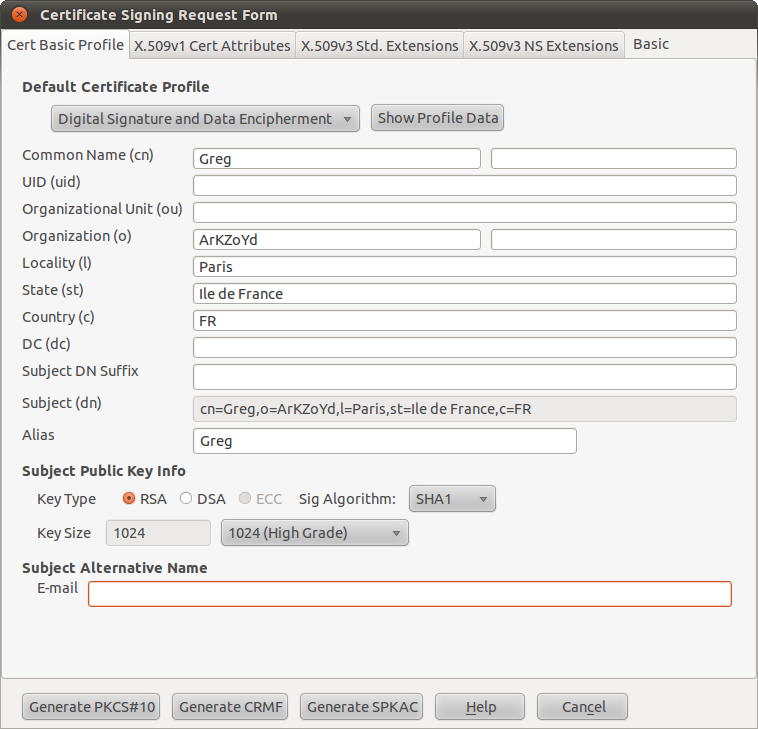Cancel the certificate request form
Screen dimensions: 758x729
click(583, 707)
